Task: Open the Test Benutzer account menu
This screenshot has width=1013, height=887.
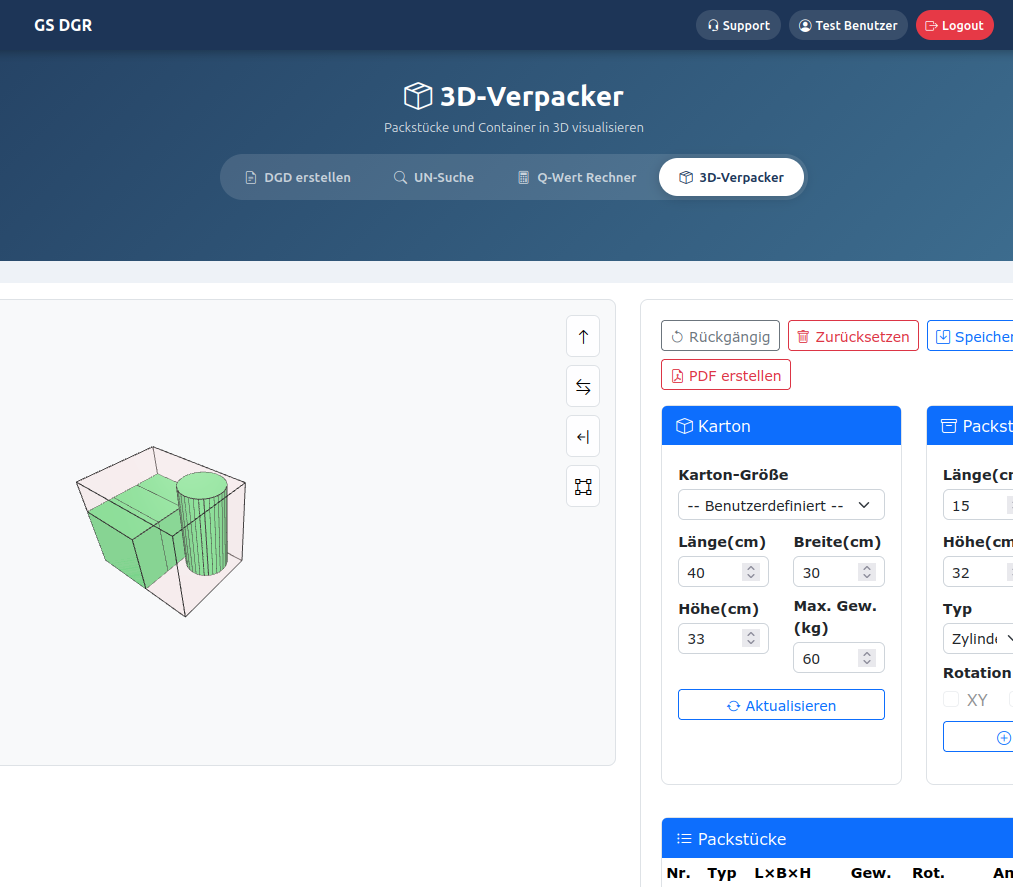Action: point(848,26)
